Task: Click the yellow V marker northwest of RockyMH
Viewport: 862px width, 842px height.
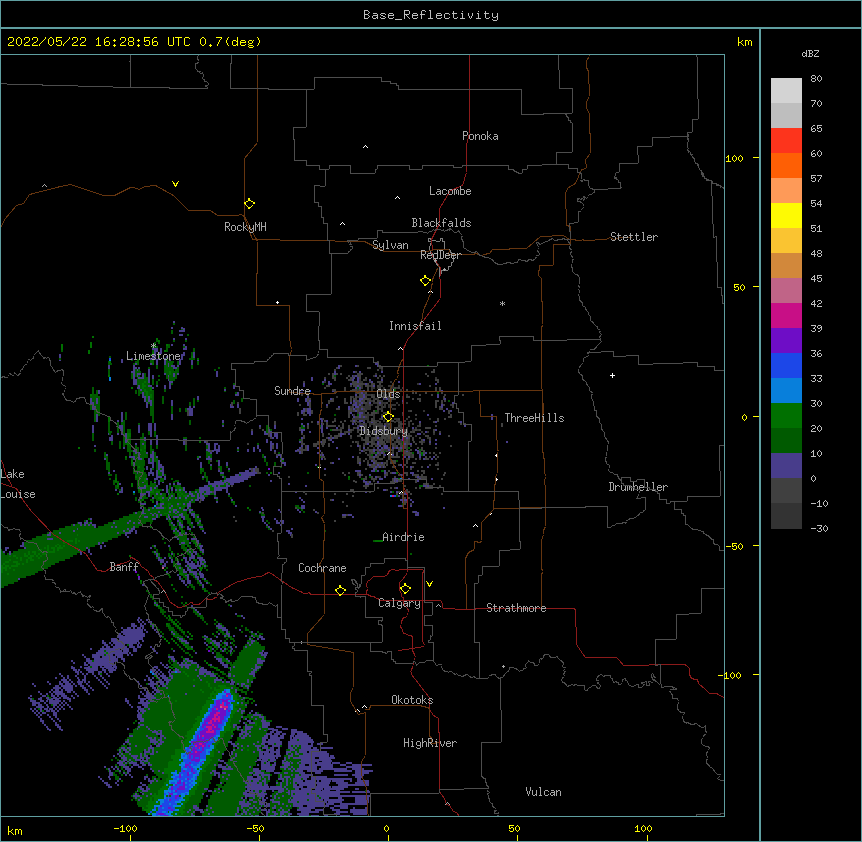Action: click(175, 184)
